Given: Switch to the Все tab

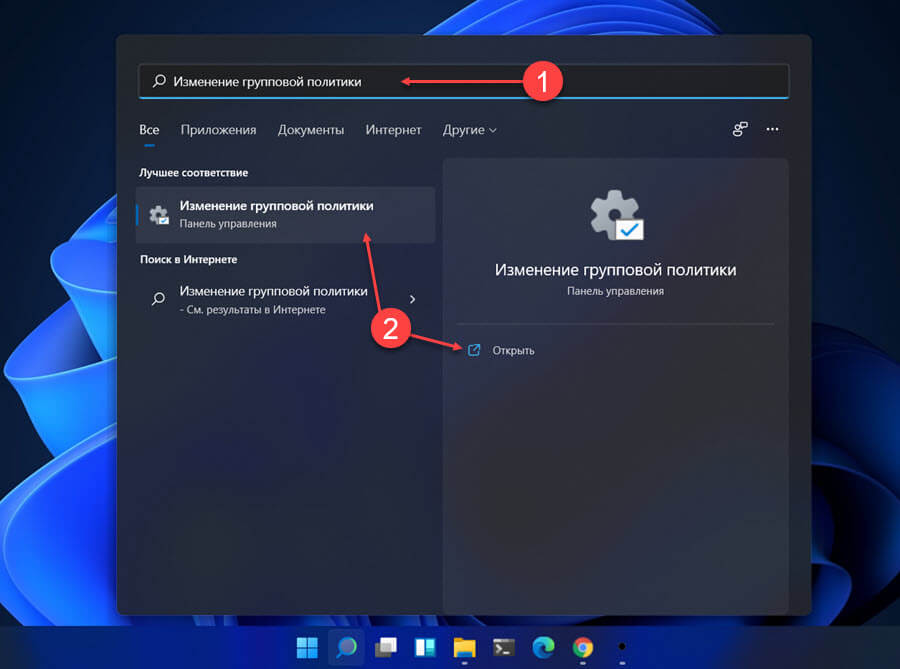Looking at the screenshot, I should (x=149, y=130).
